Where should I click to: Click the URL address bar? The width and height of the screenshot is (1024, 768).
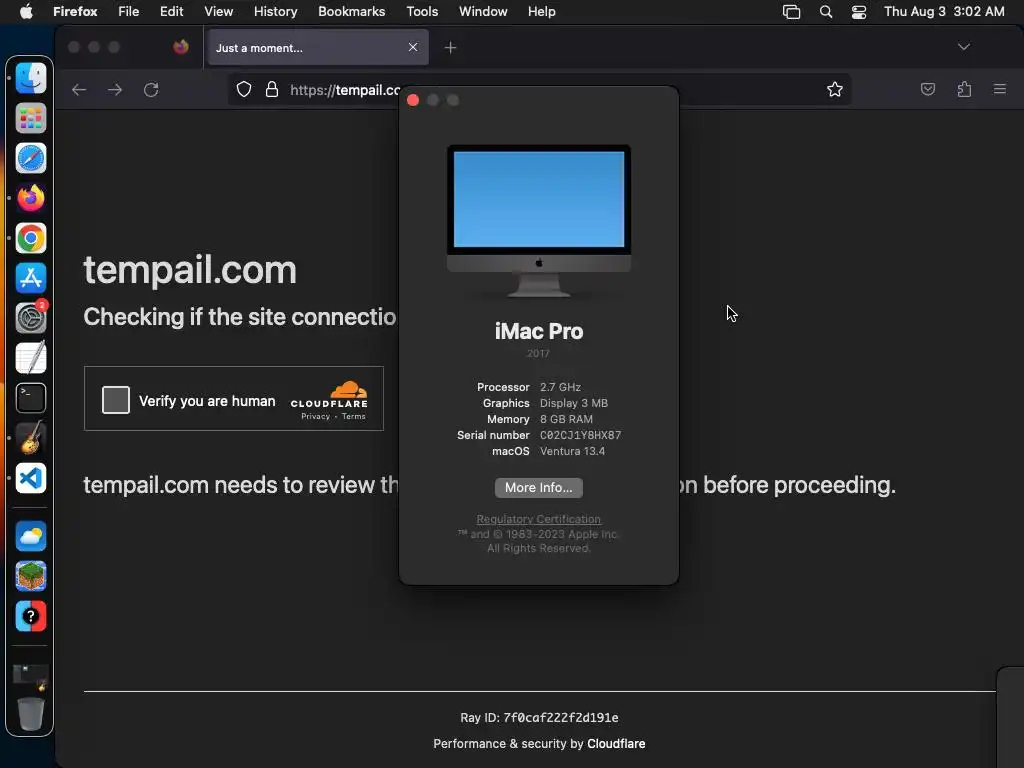pyautogui.click(x=539, y=89)
